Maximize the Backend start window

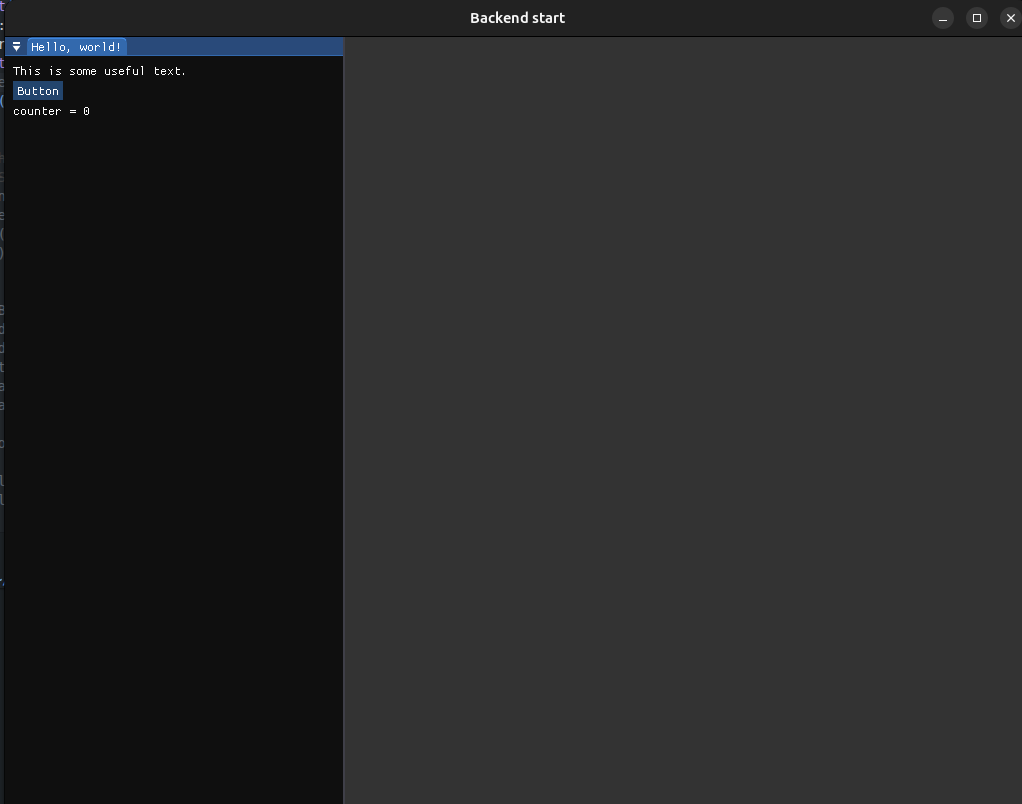[x=976, y=18]
